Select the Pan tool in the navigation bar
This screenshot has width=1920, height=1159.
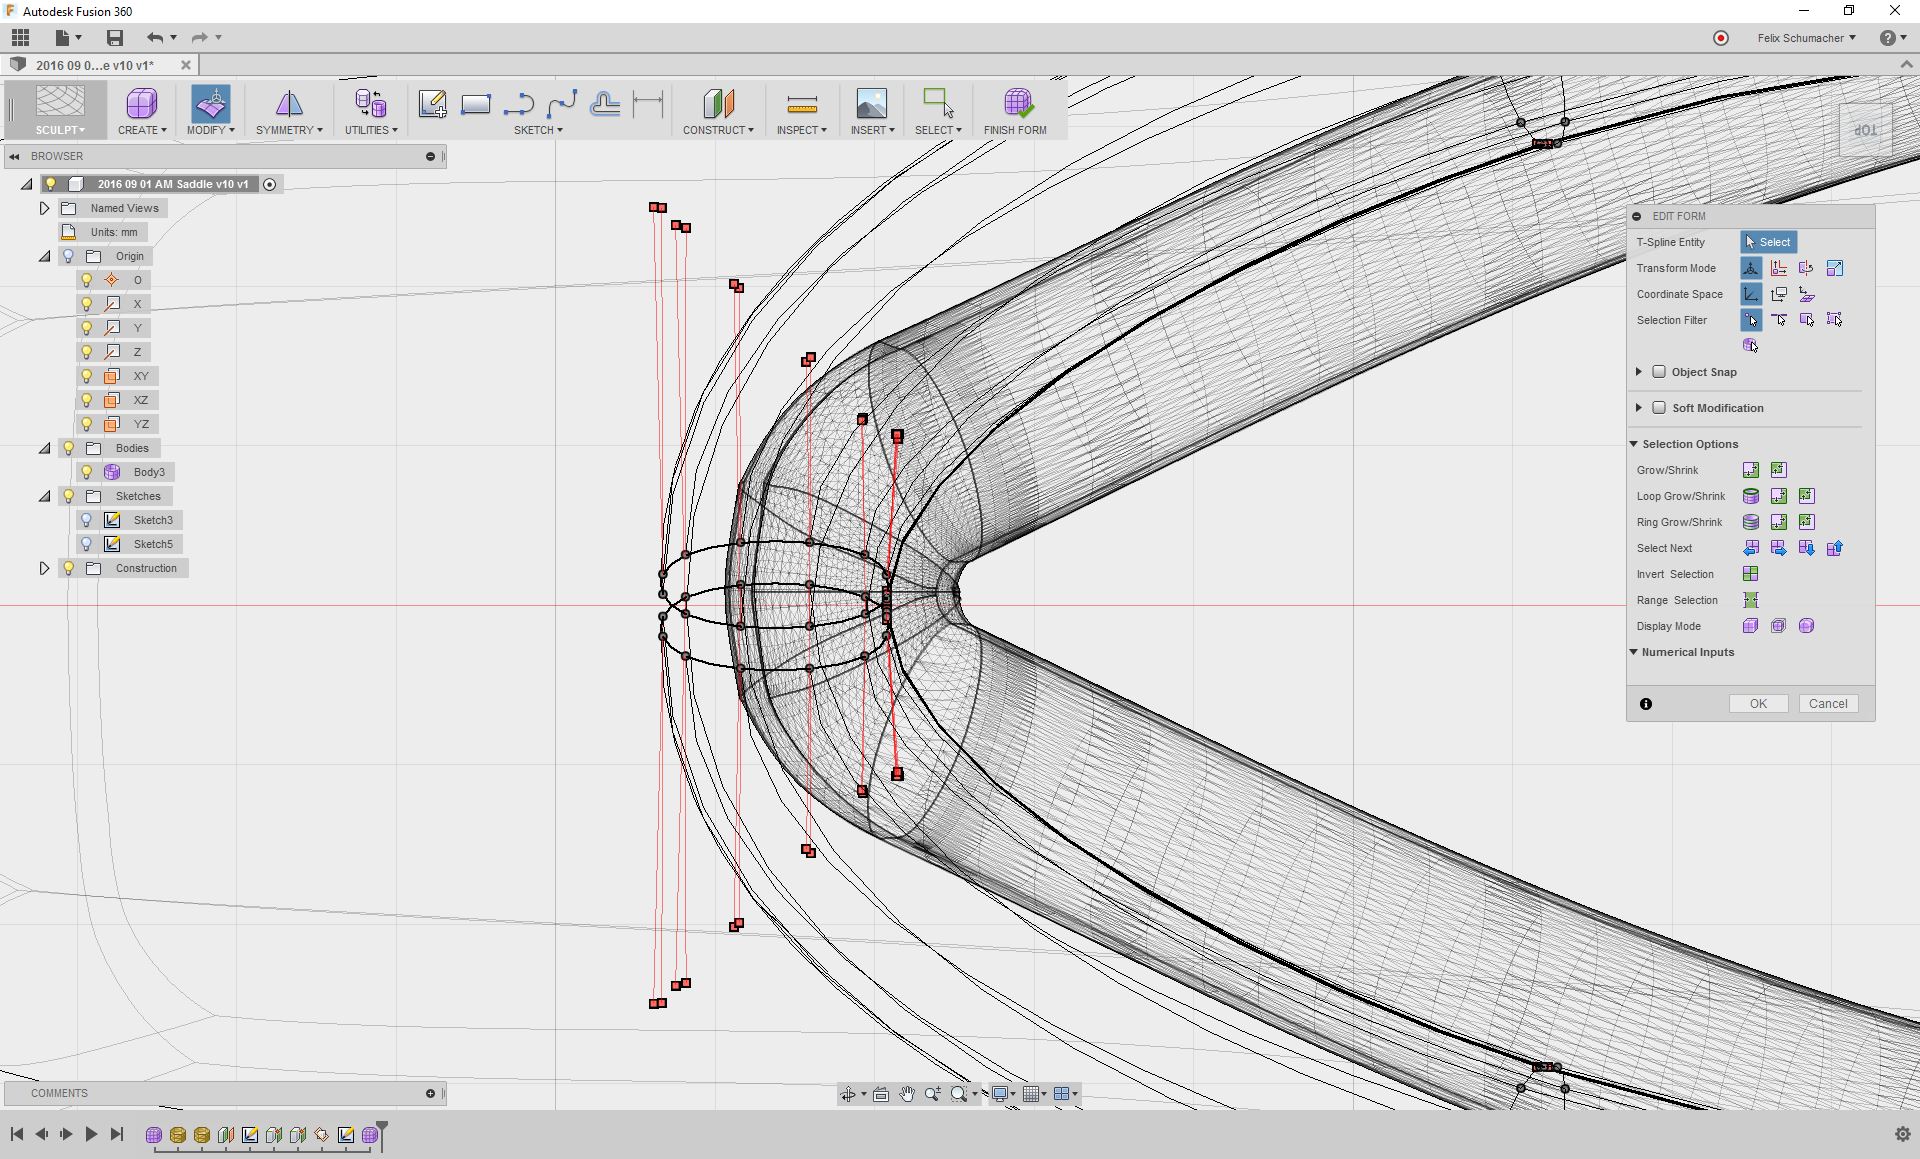click(x=905, y=1093)
